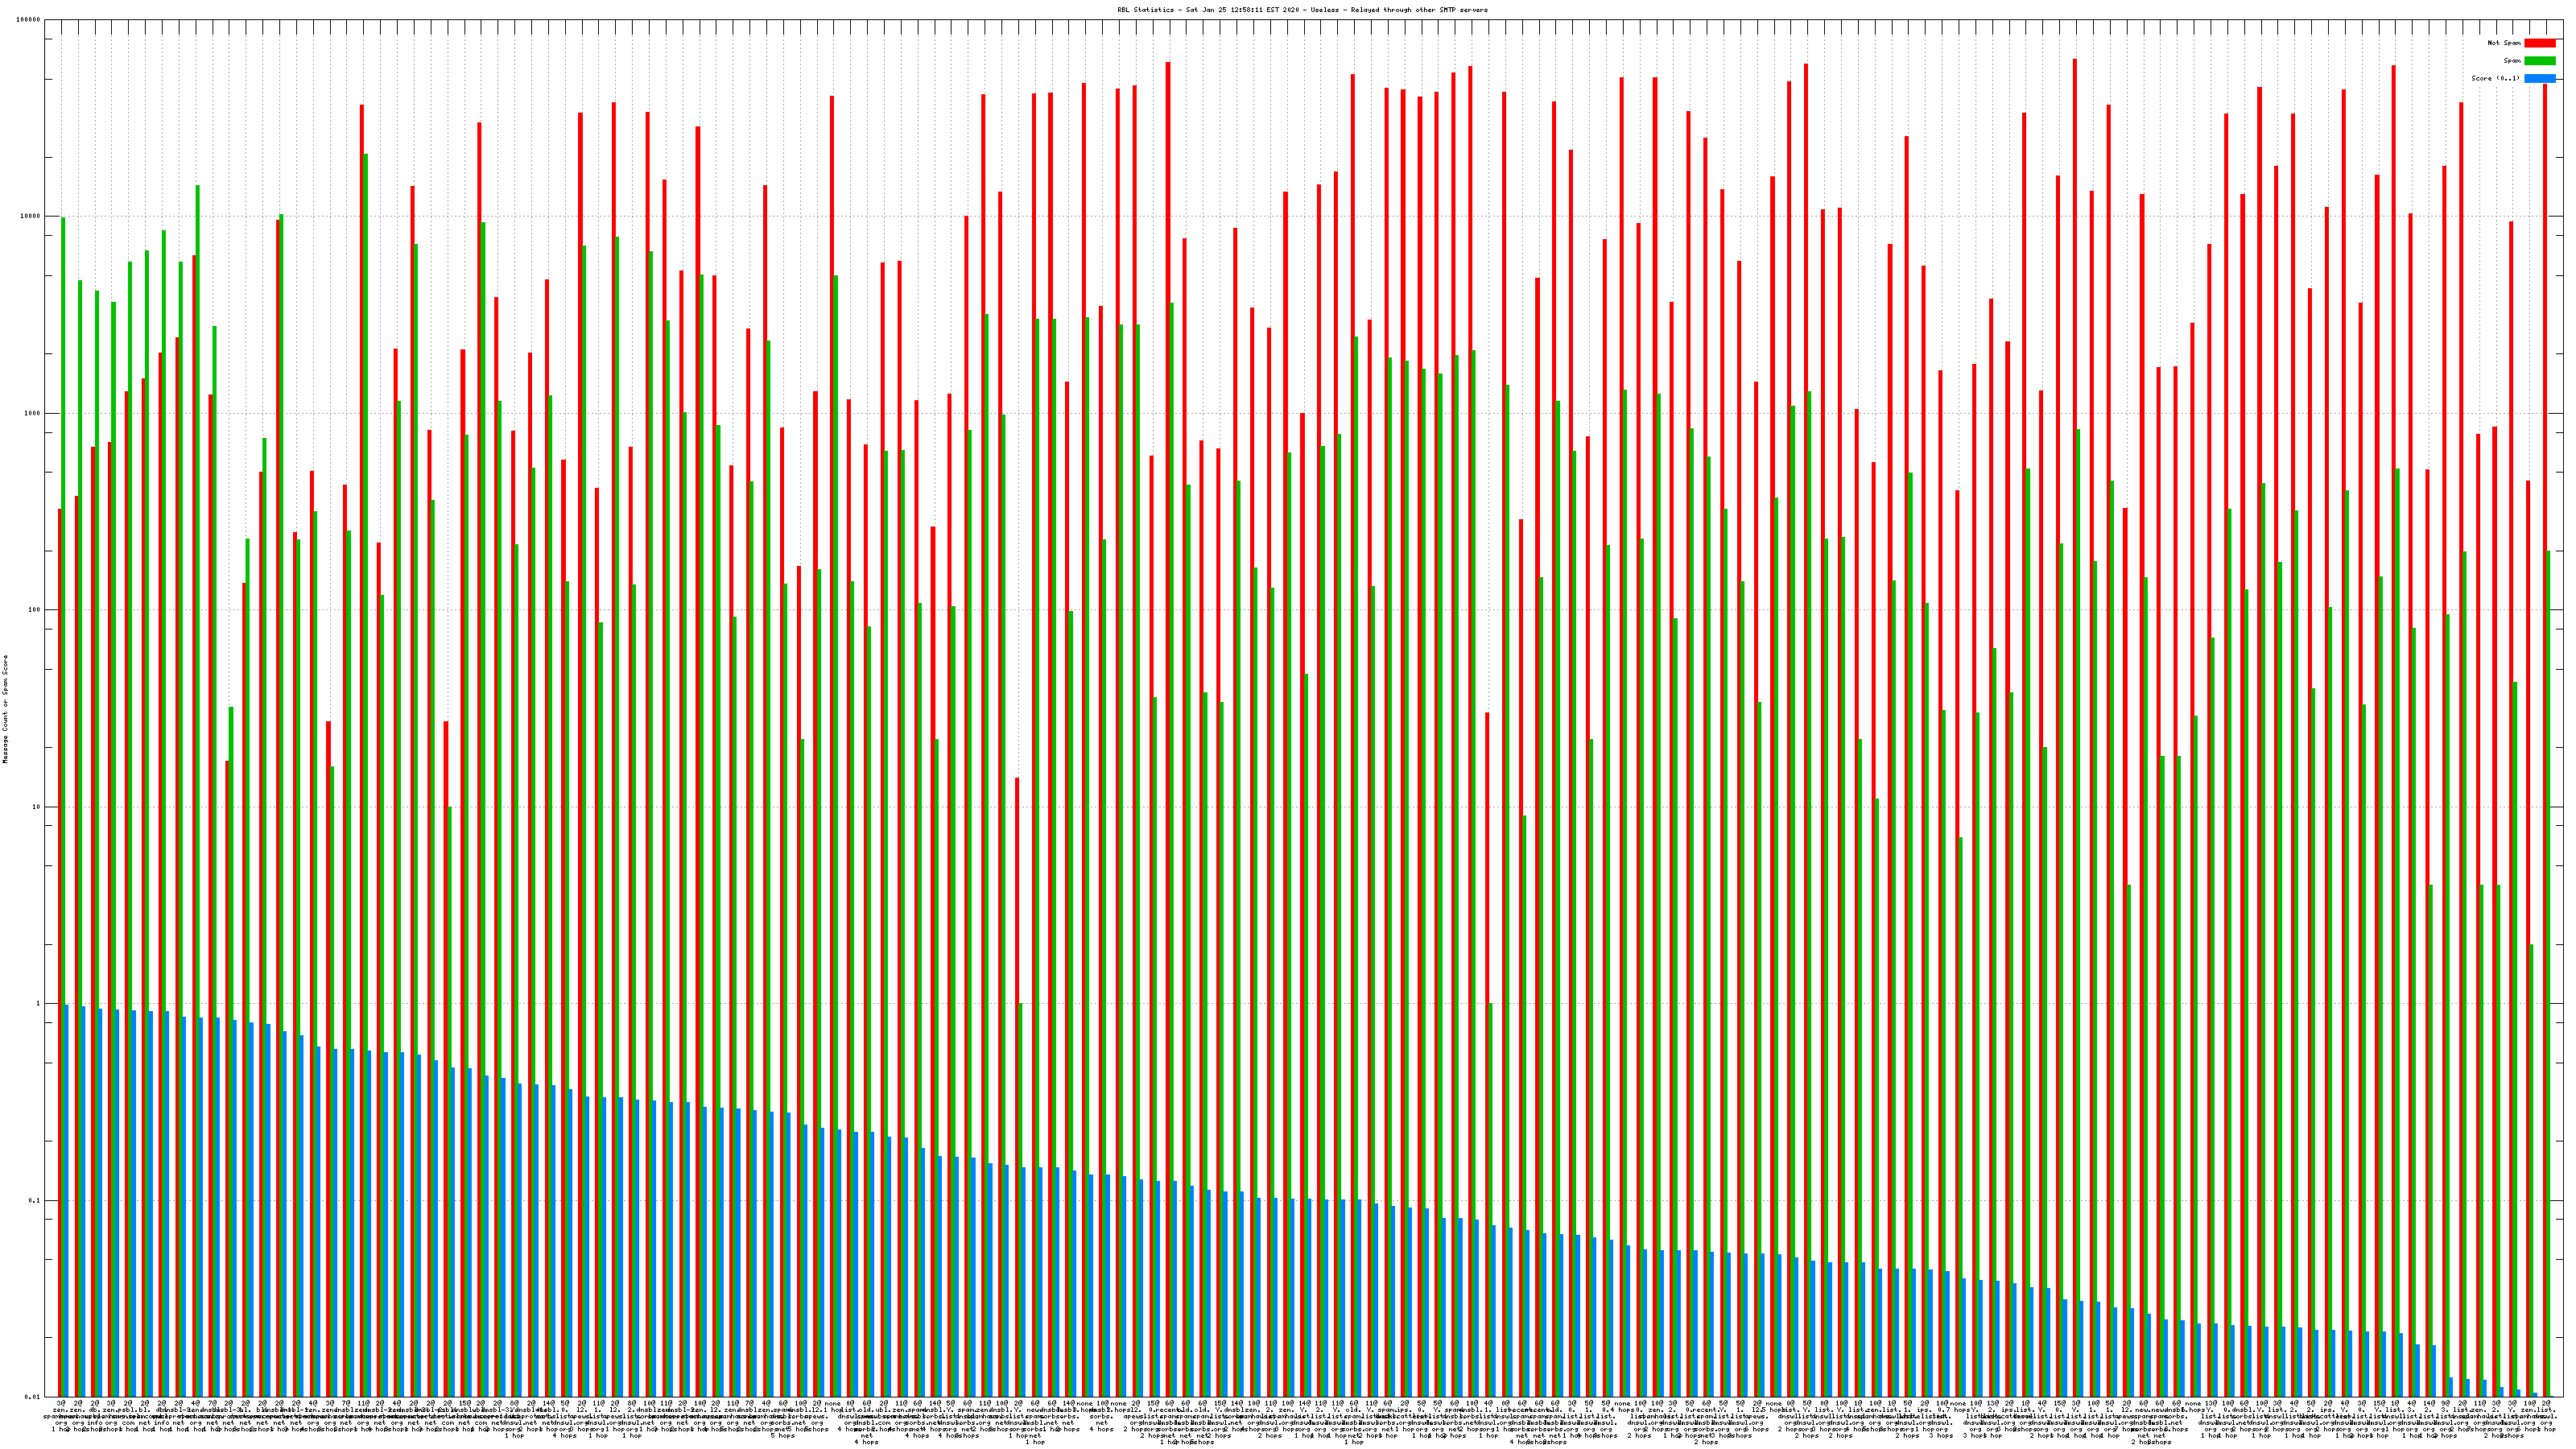Viewport: 2576px width, 1449px height.
Task: Click the 1 y-axis tick label
Action: tap(39, 1004)
